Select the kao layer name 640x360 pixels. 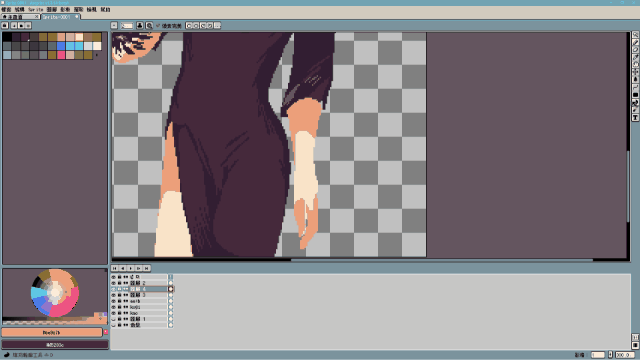tap(148, 313)
